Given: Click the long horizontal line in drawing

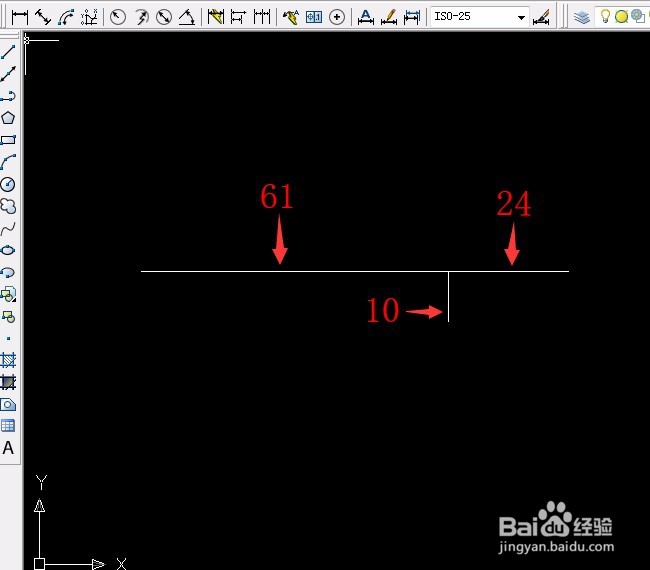Looking at the screenshot, I should tap(355, 272).
